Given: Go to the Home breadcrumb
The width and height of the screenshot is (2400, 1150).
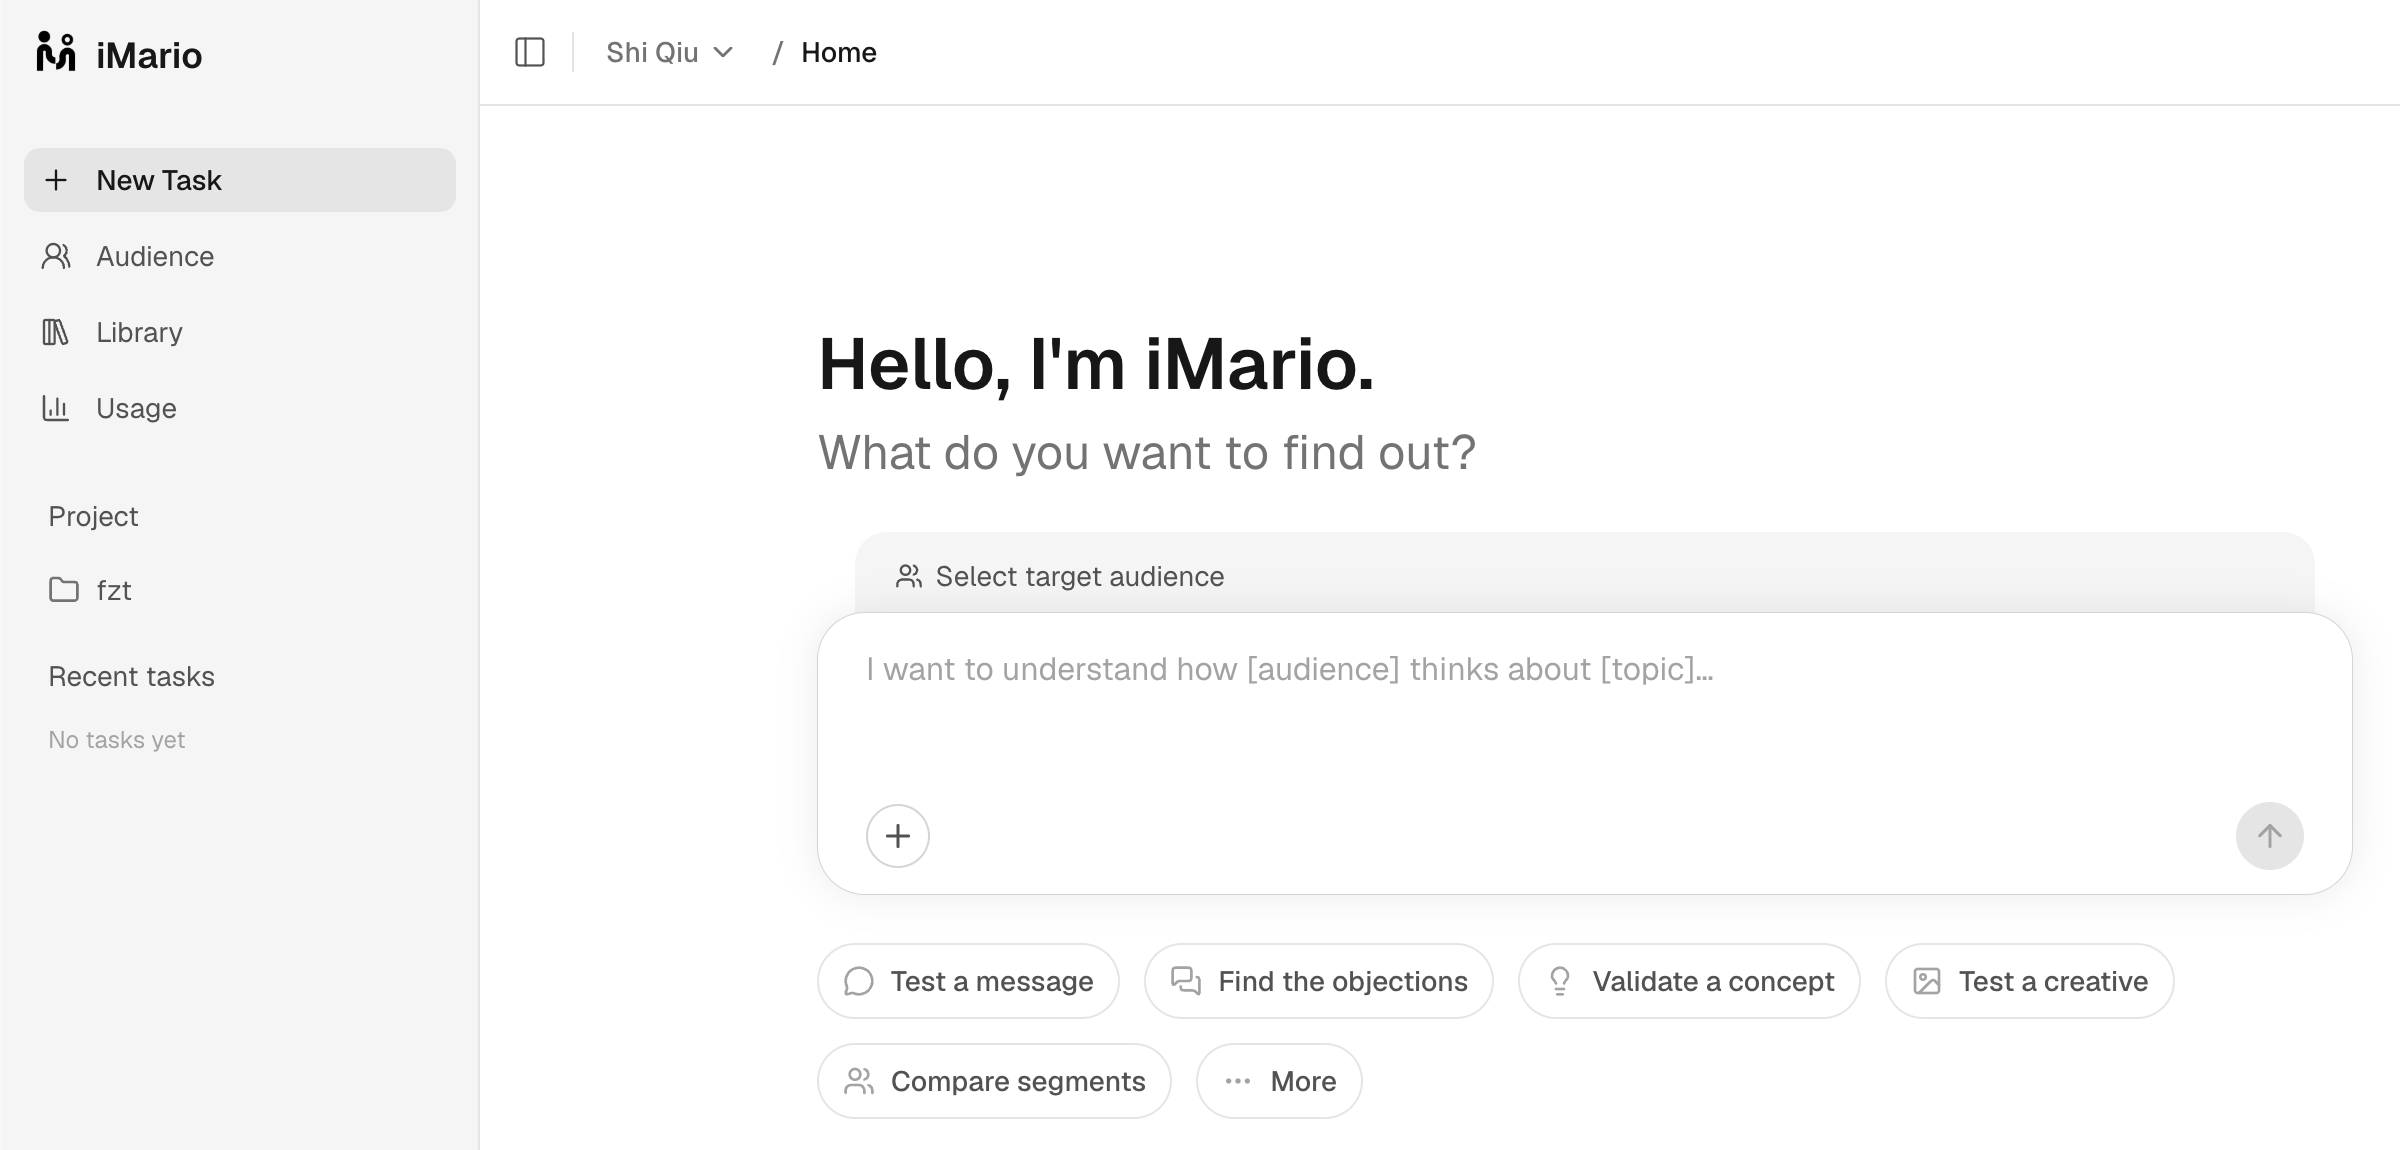Looking at the screenshot, I should point(838,52).
